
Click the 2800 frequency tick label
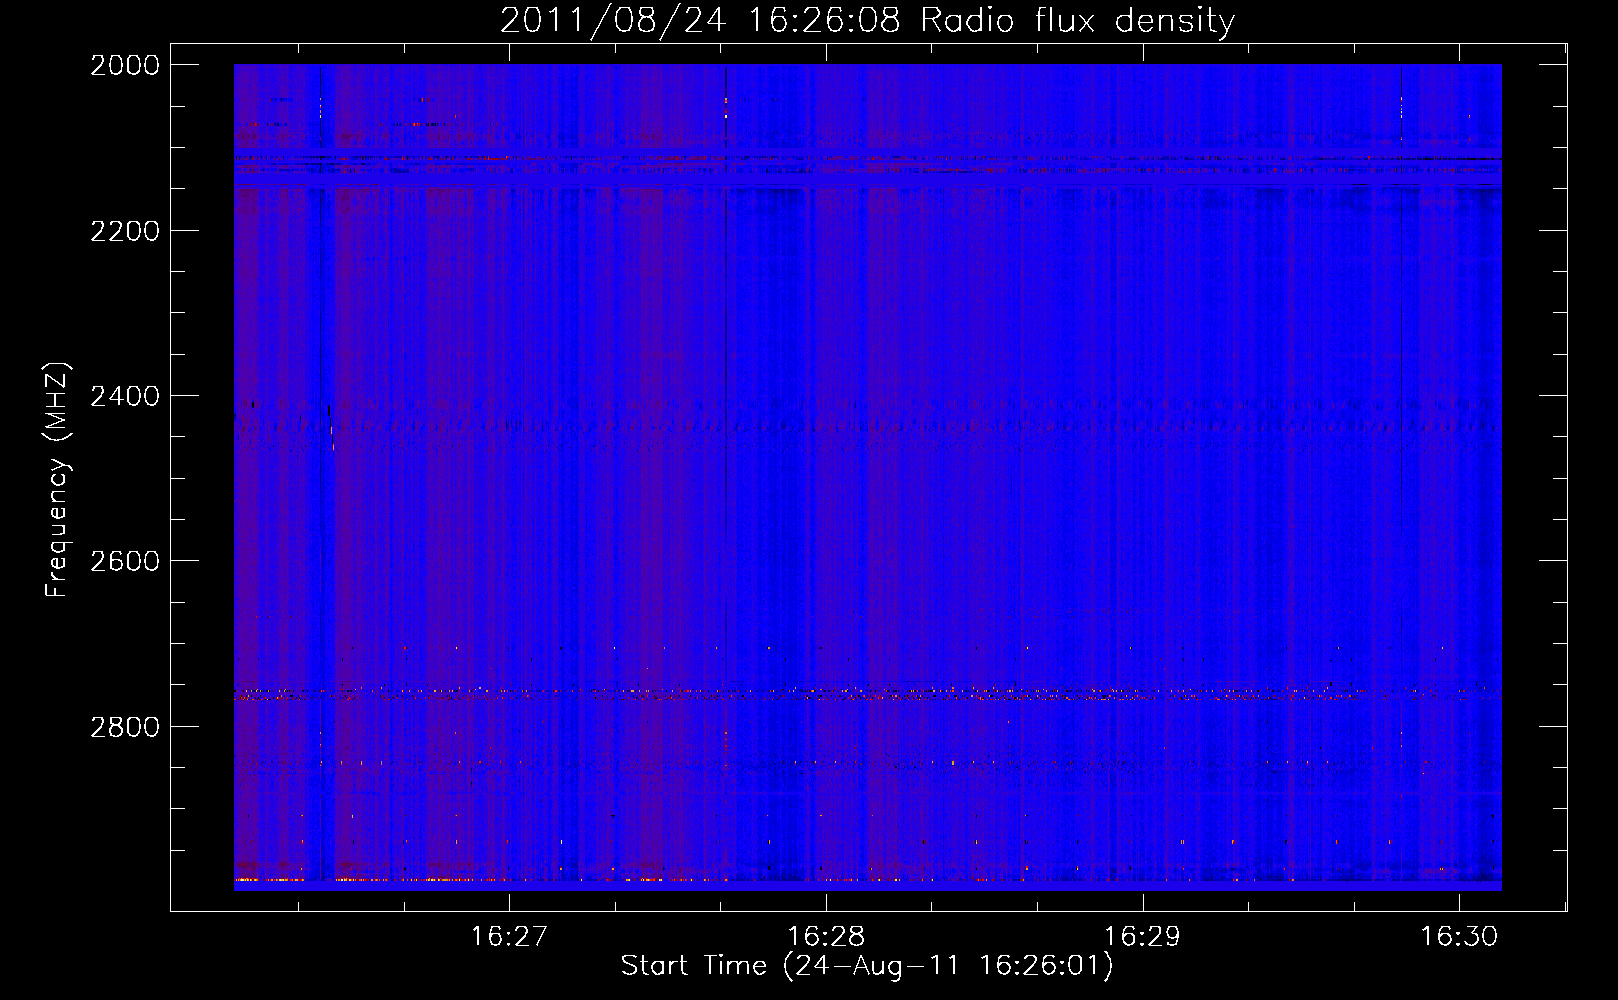[125, 726]
